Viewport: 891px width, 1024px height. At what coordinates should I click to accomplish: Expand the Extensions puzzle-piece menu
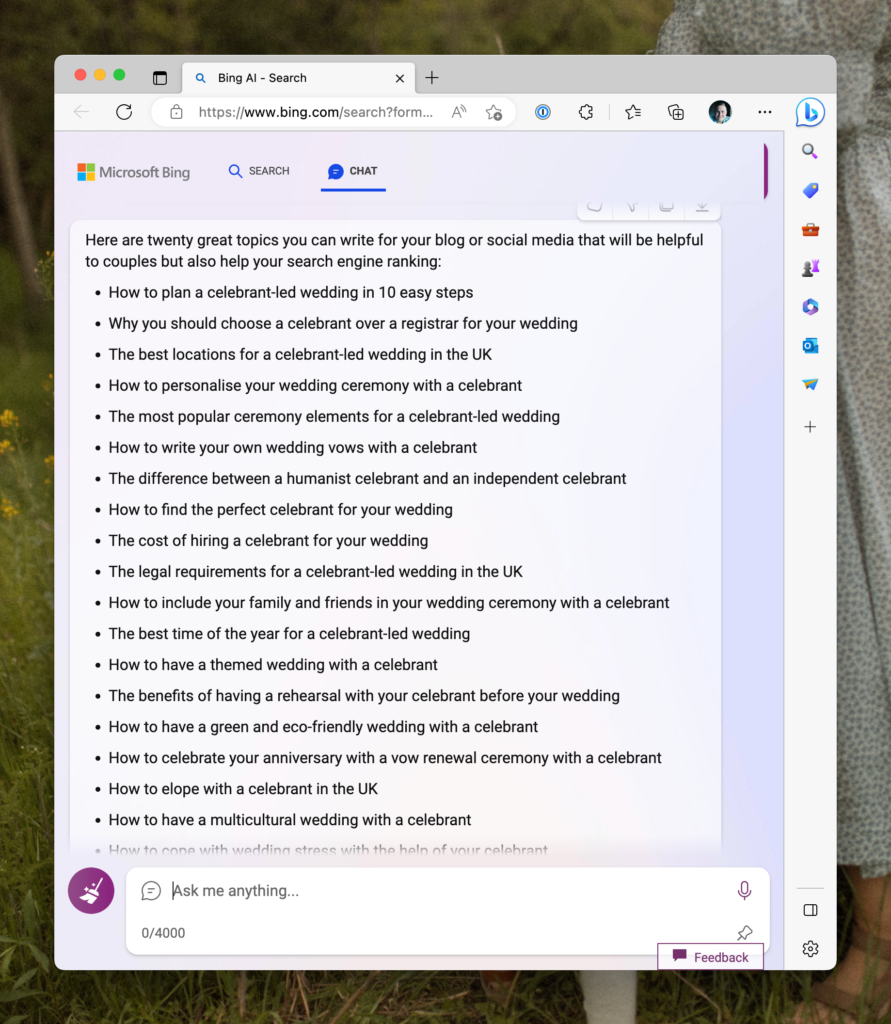point(586,112)
